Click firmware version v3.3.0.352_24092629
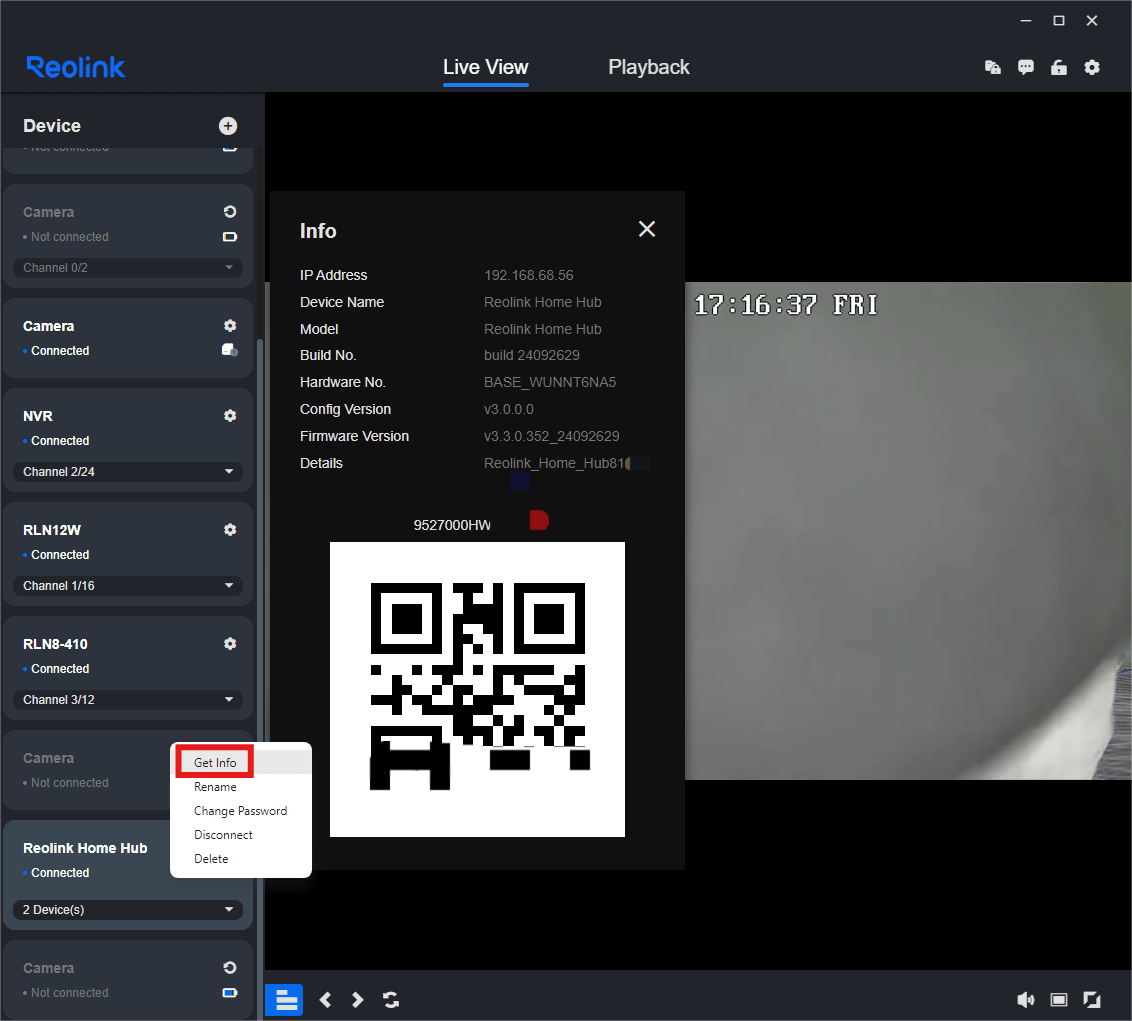Image resolution: width=1132 pixels, height=1021 pixels. tap(552, 436)
